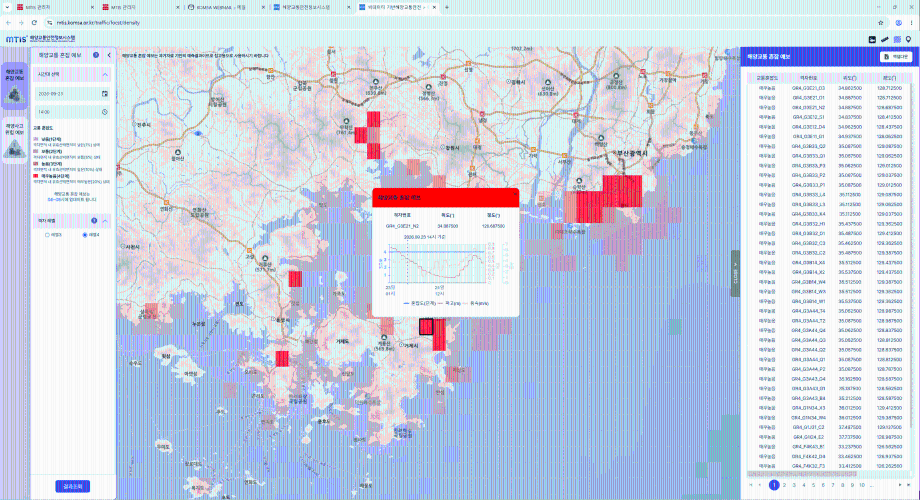
Task: Click help icon in grid level section
Action: (94, 221)
